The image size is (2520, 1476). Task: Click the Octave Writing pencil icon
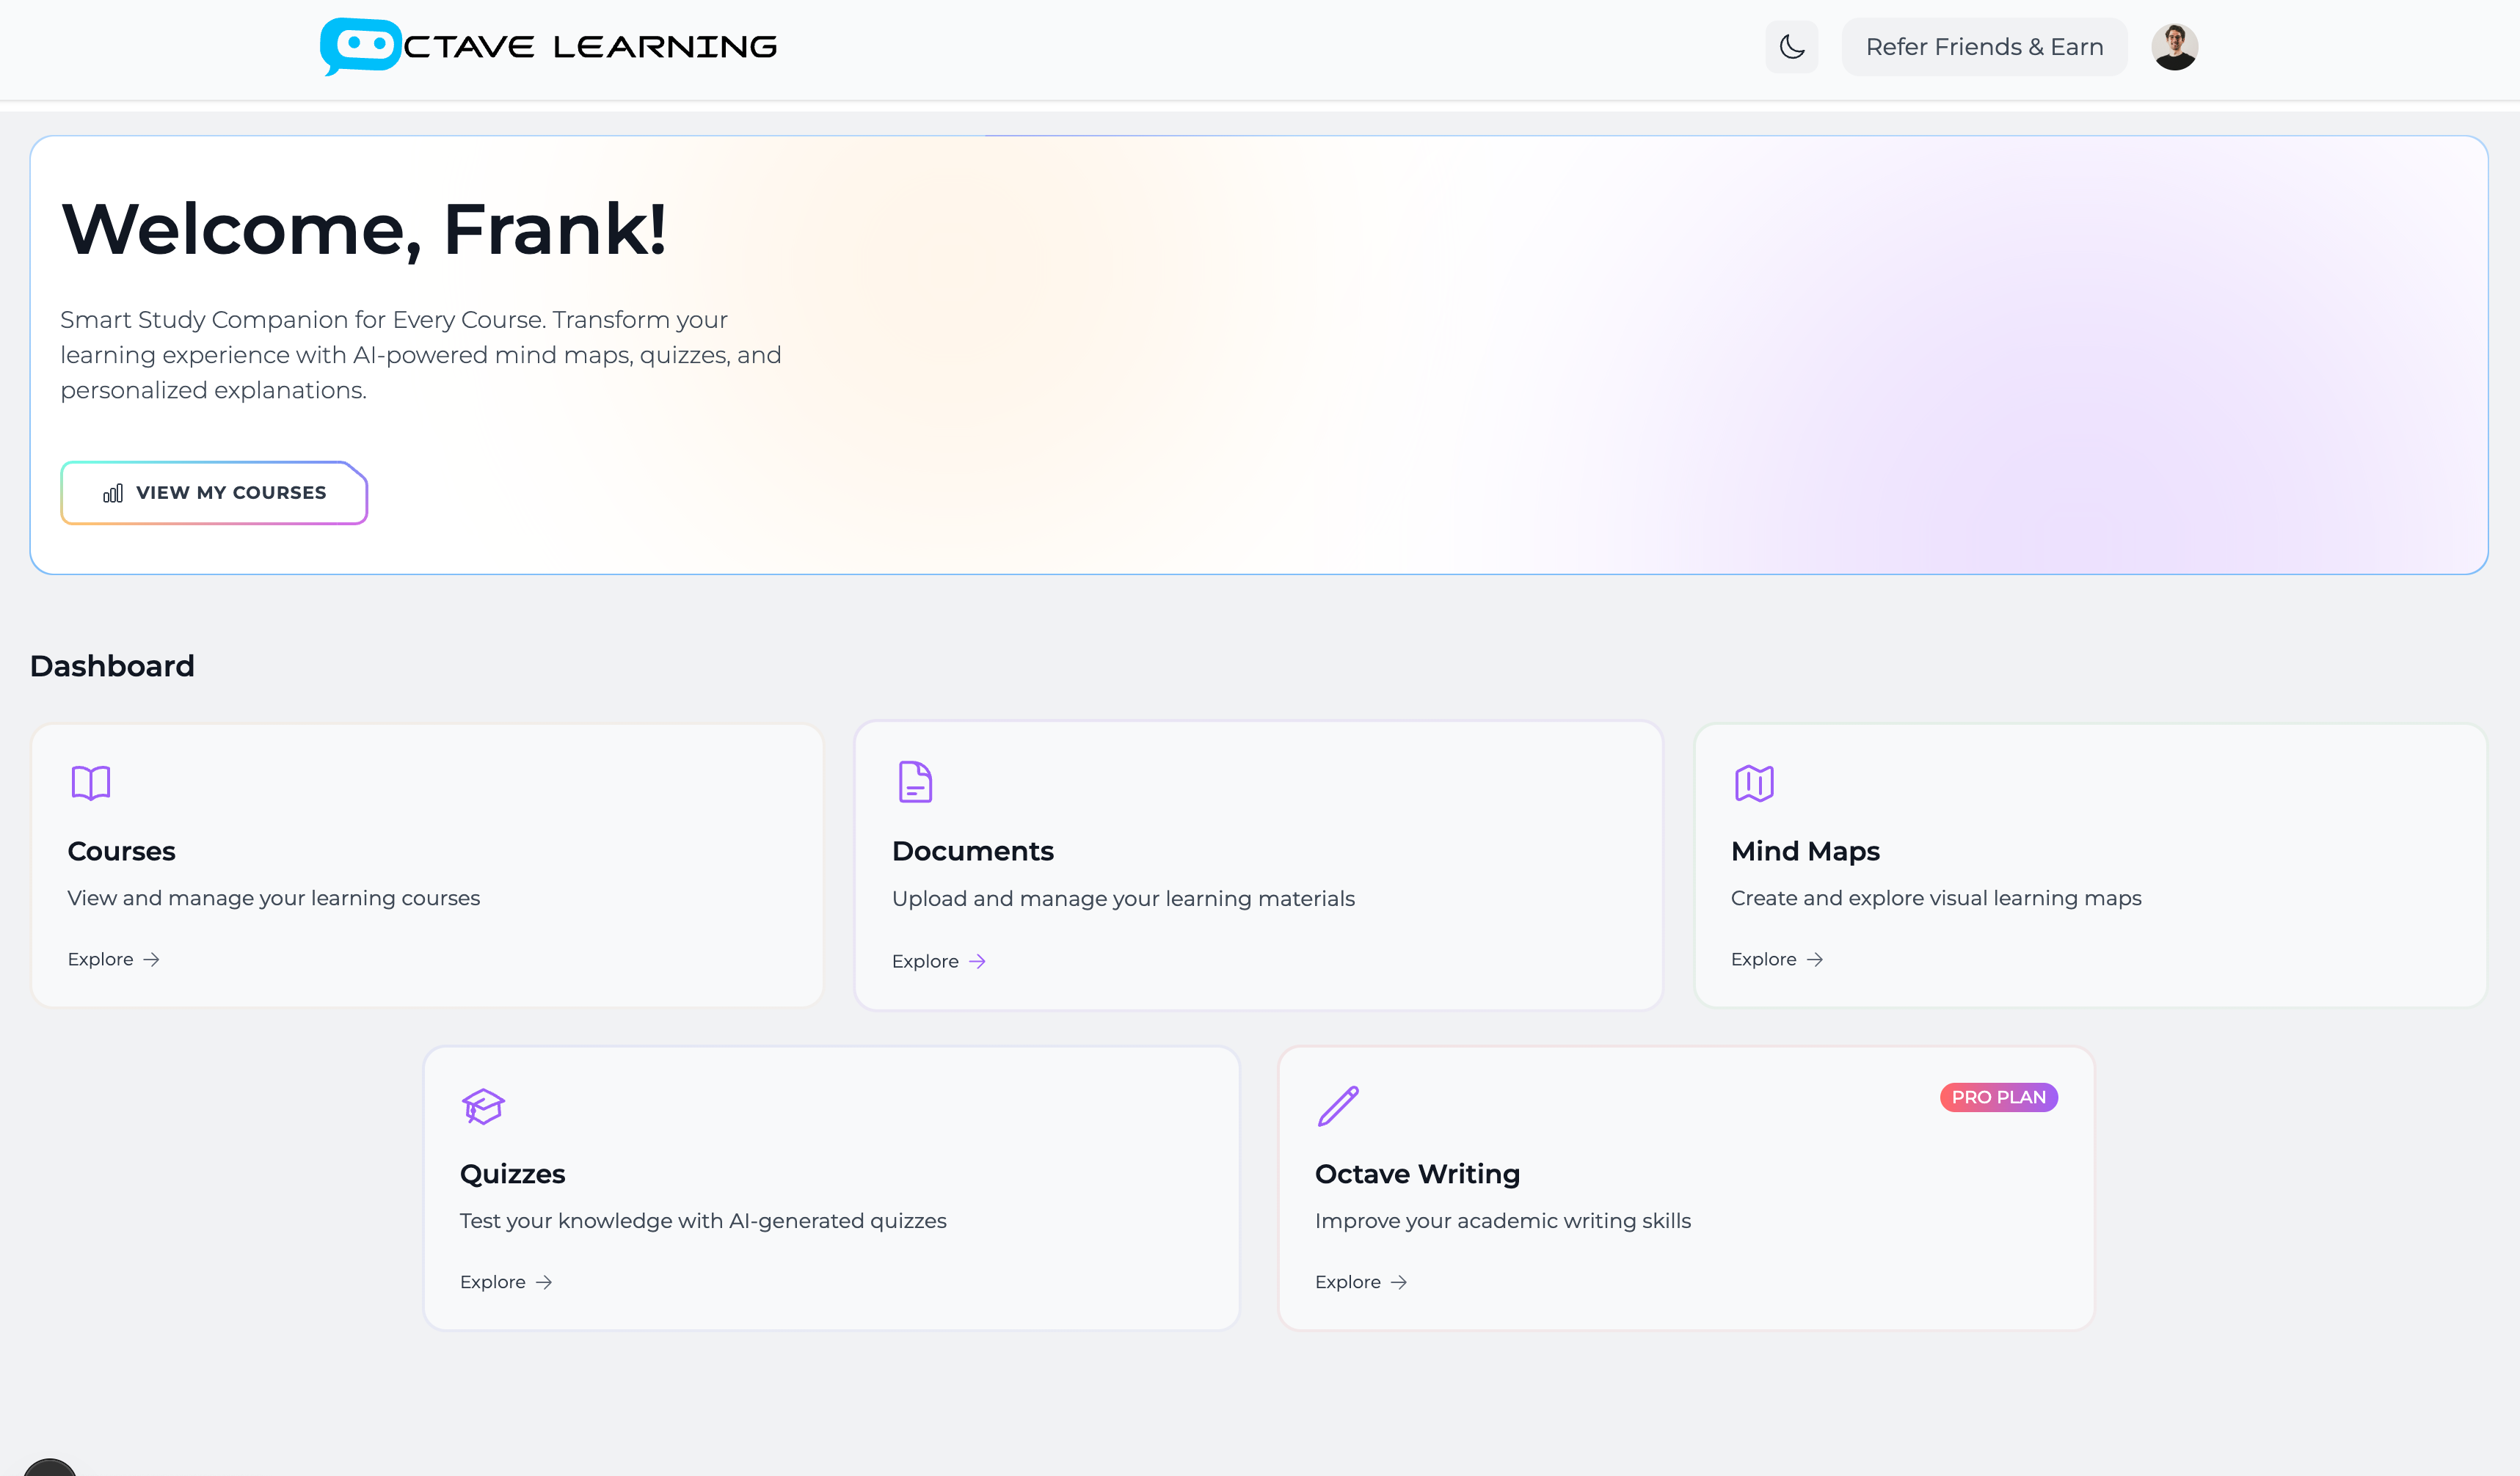click(x=1338, y=1106)
